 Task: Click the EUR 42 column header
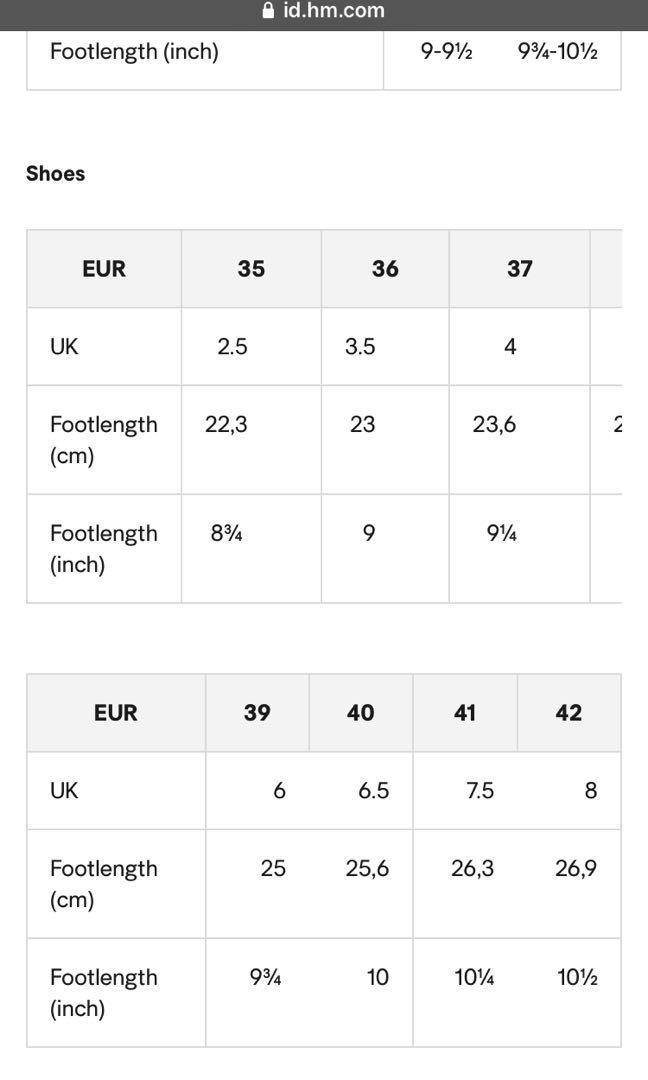(x=569, y=713)
